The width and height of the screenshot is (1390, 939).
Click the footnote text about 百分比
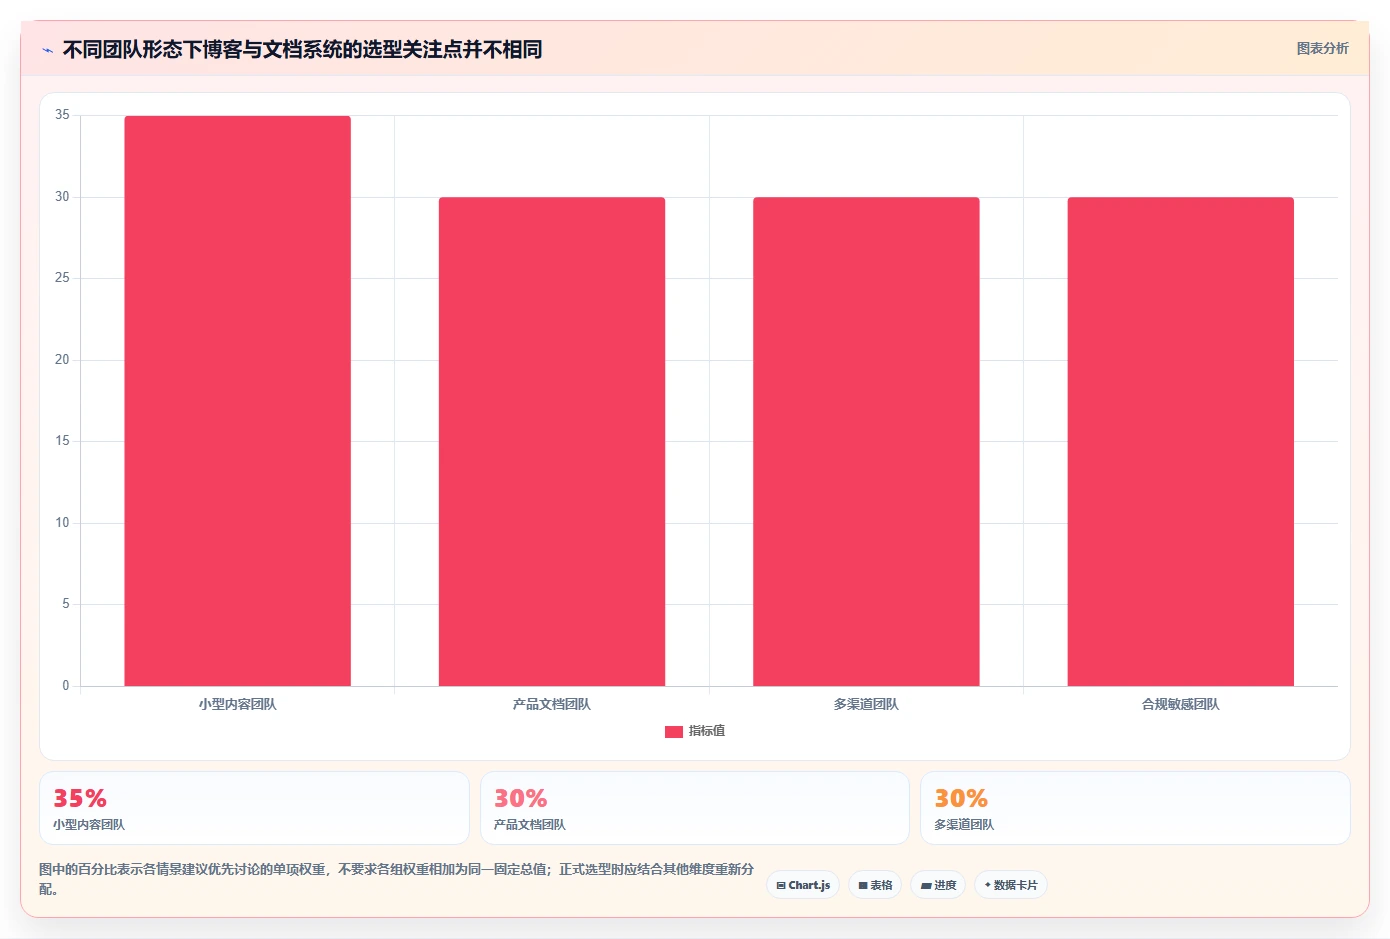point(396,879)
